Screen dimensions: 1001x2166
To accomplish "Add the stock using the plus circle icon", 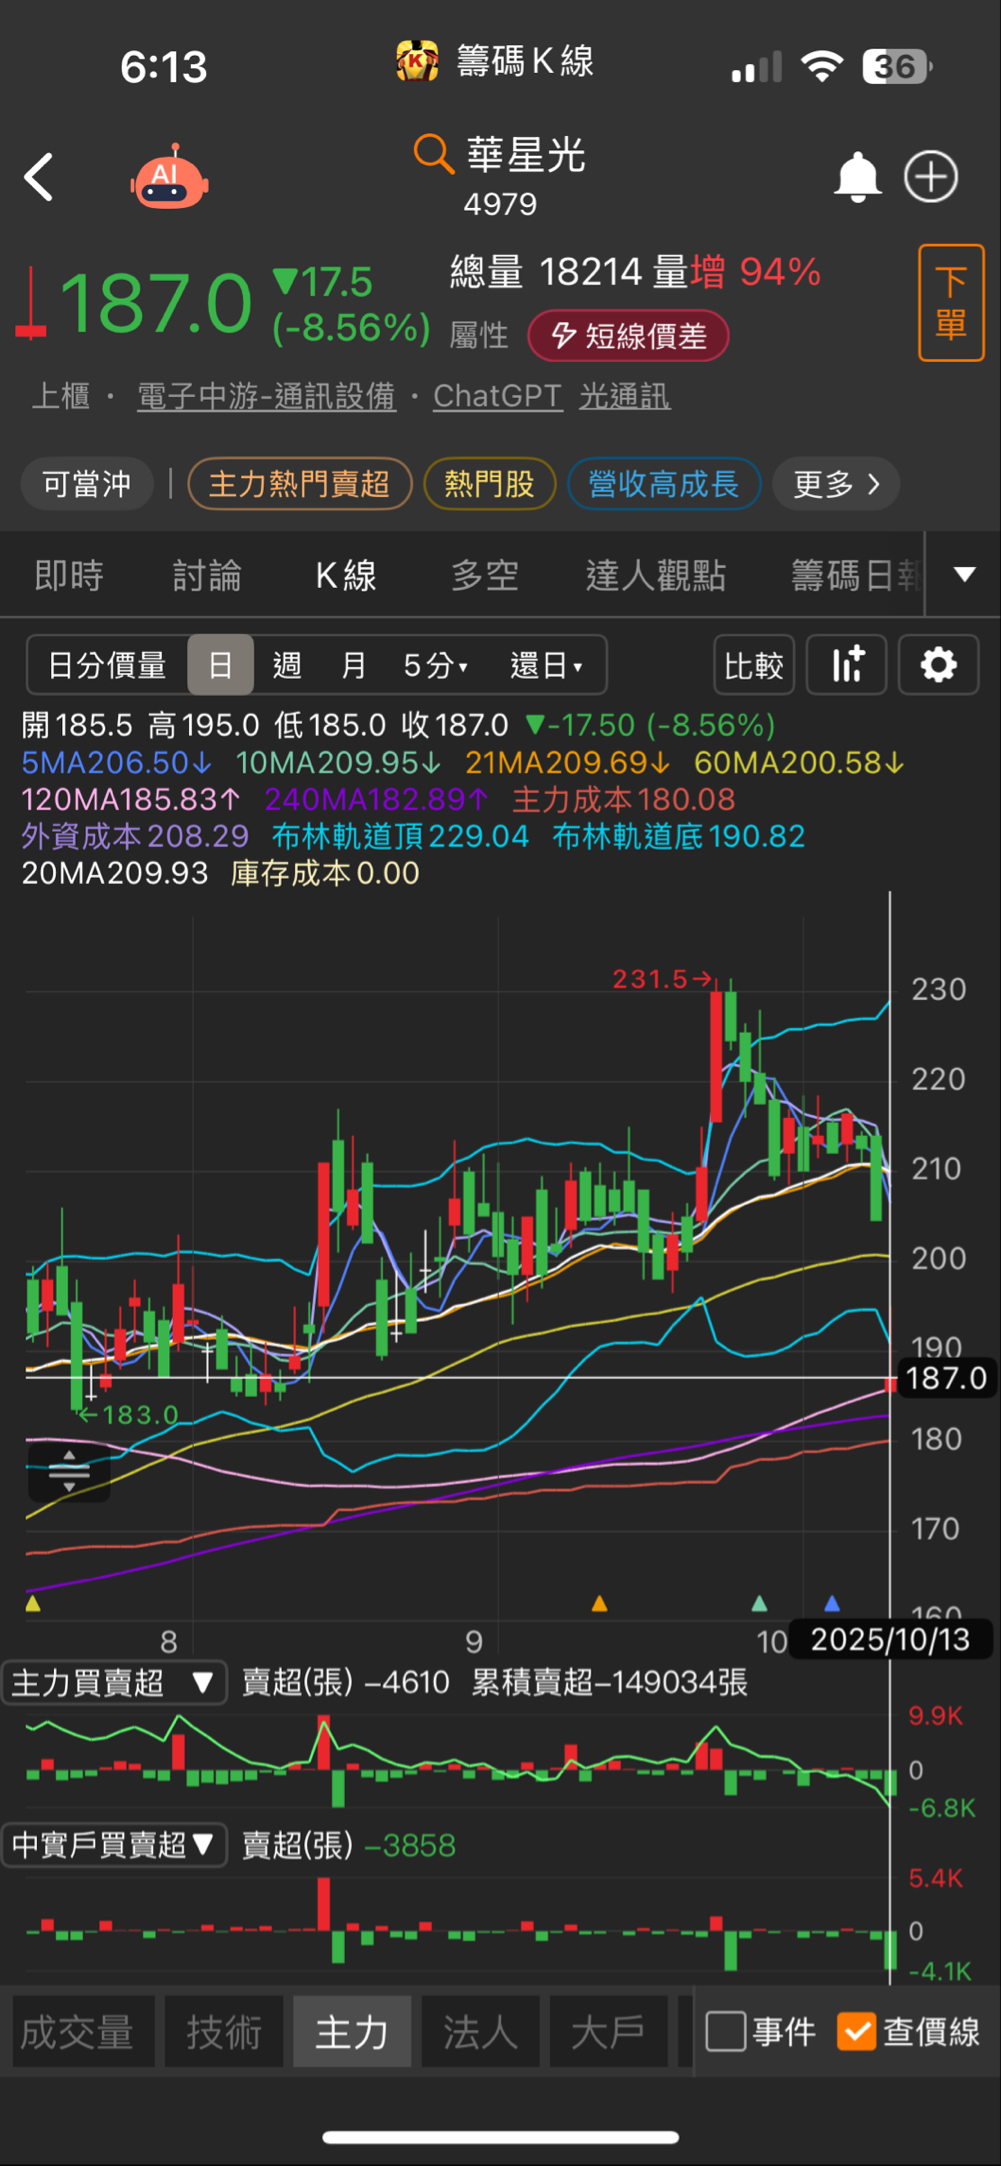I will tap(931, 177).
